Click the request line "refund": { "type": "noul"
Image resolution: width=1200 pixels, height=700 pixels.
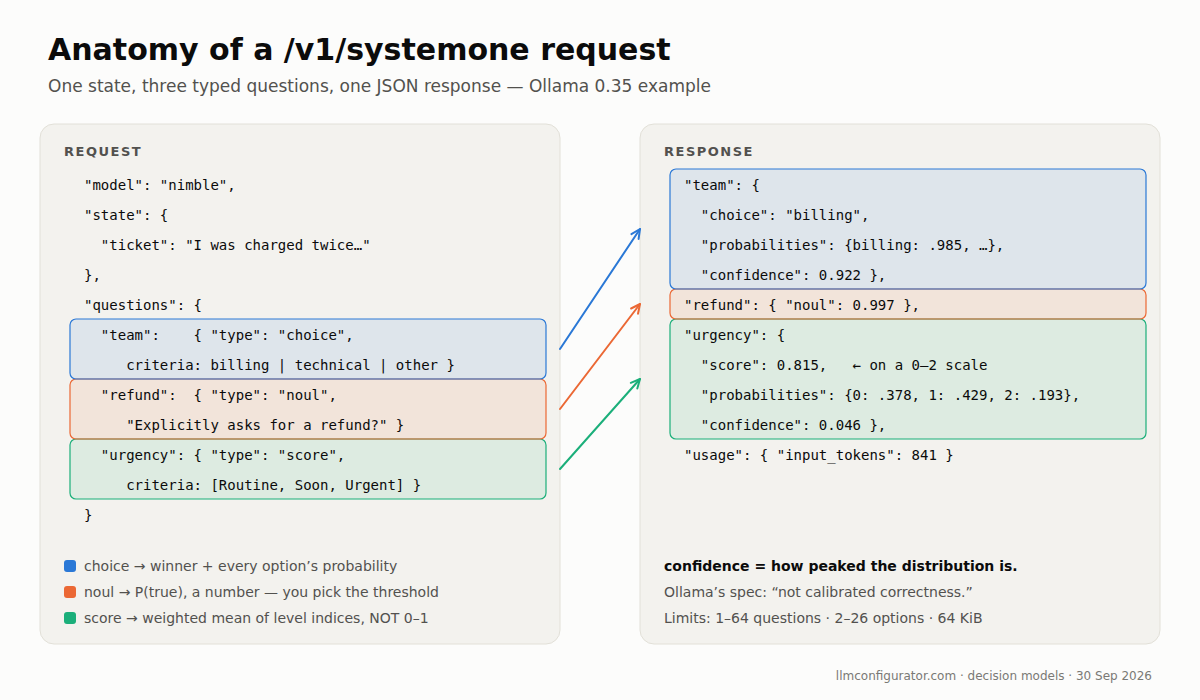(x=219, y=395)
